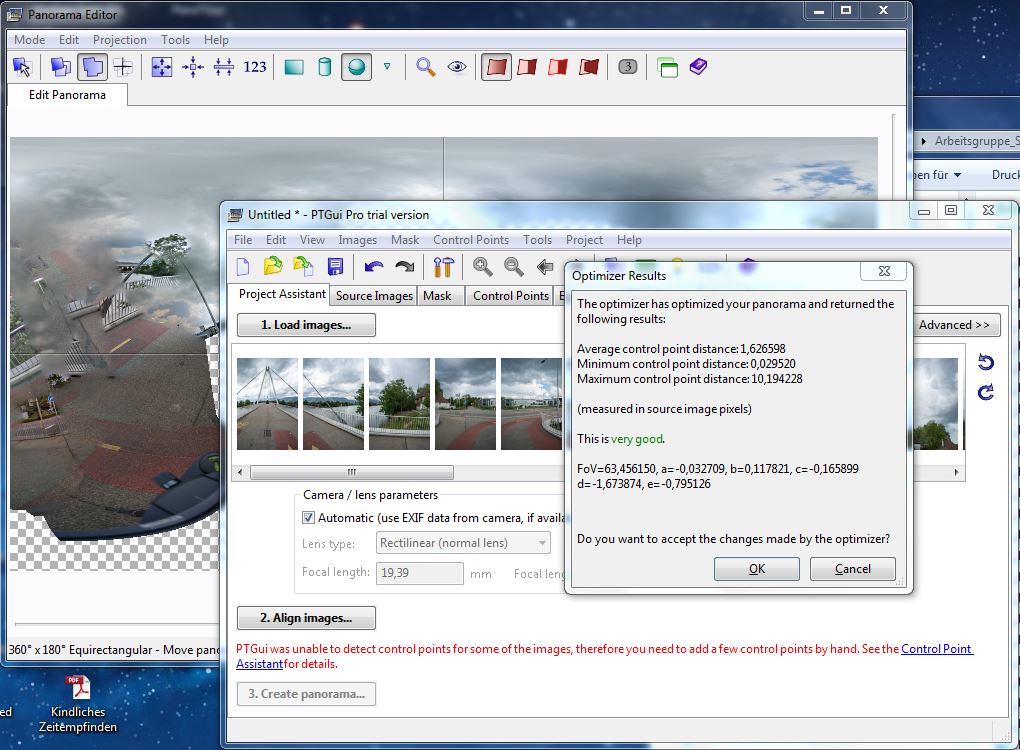Click the 2. Align images button
The width and height of the screenshot is (1020, 750).
(x=306, y=618)
